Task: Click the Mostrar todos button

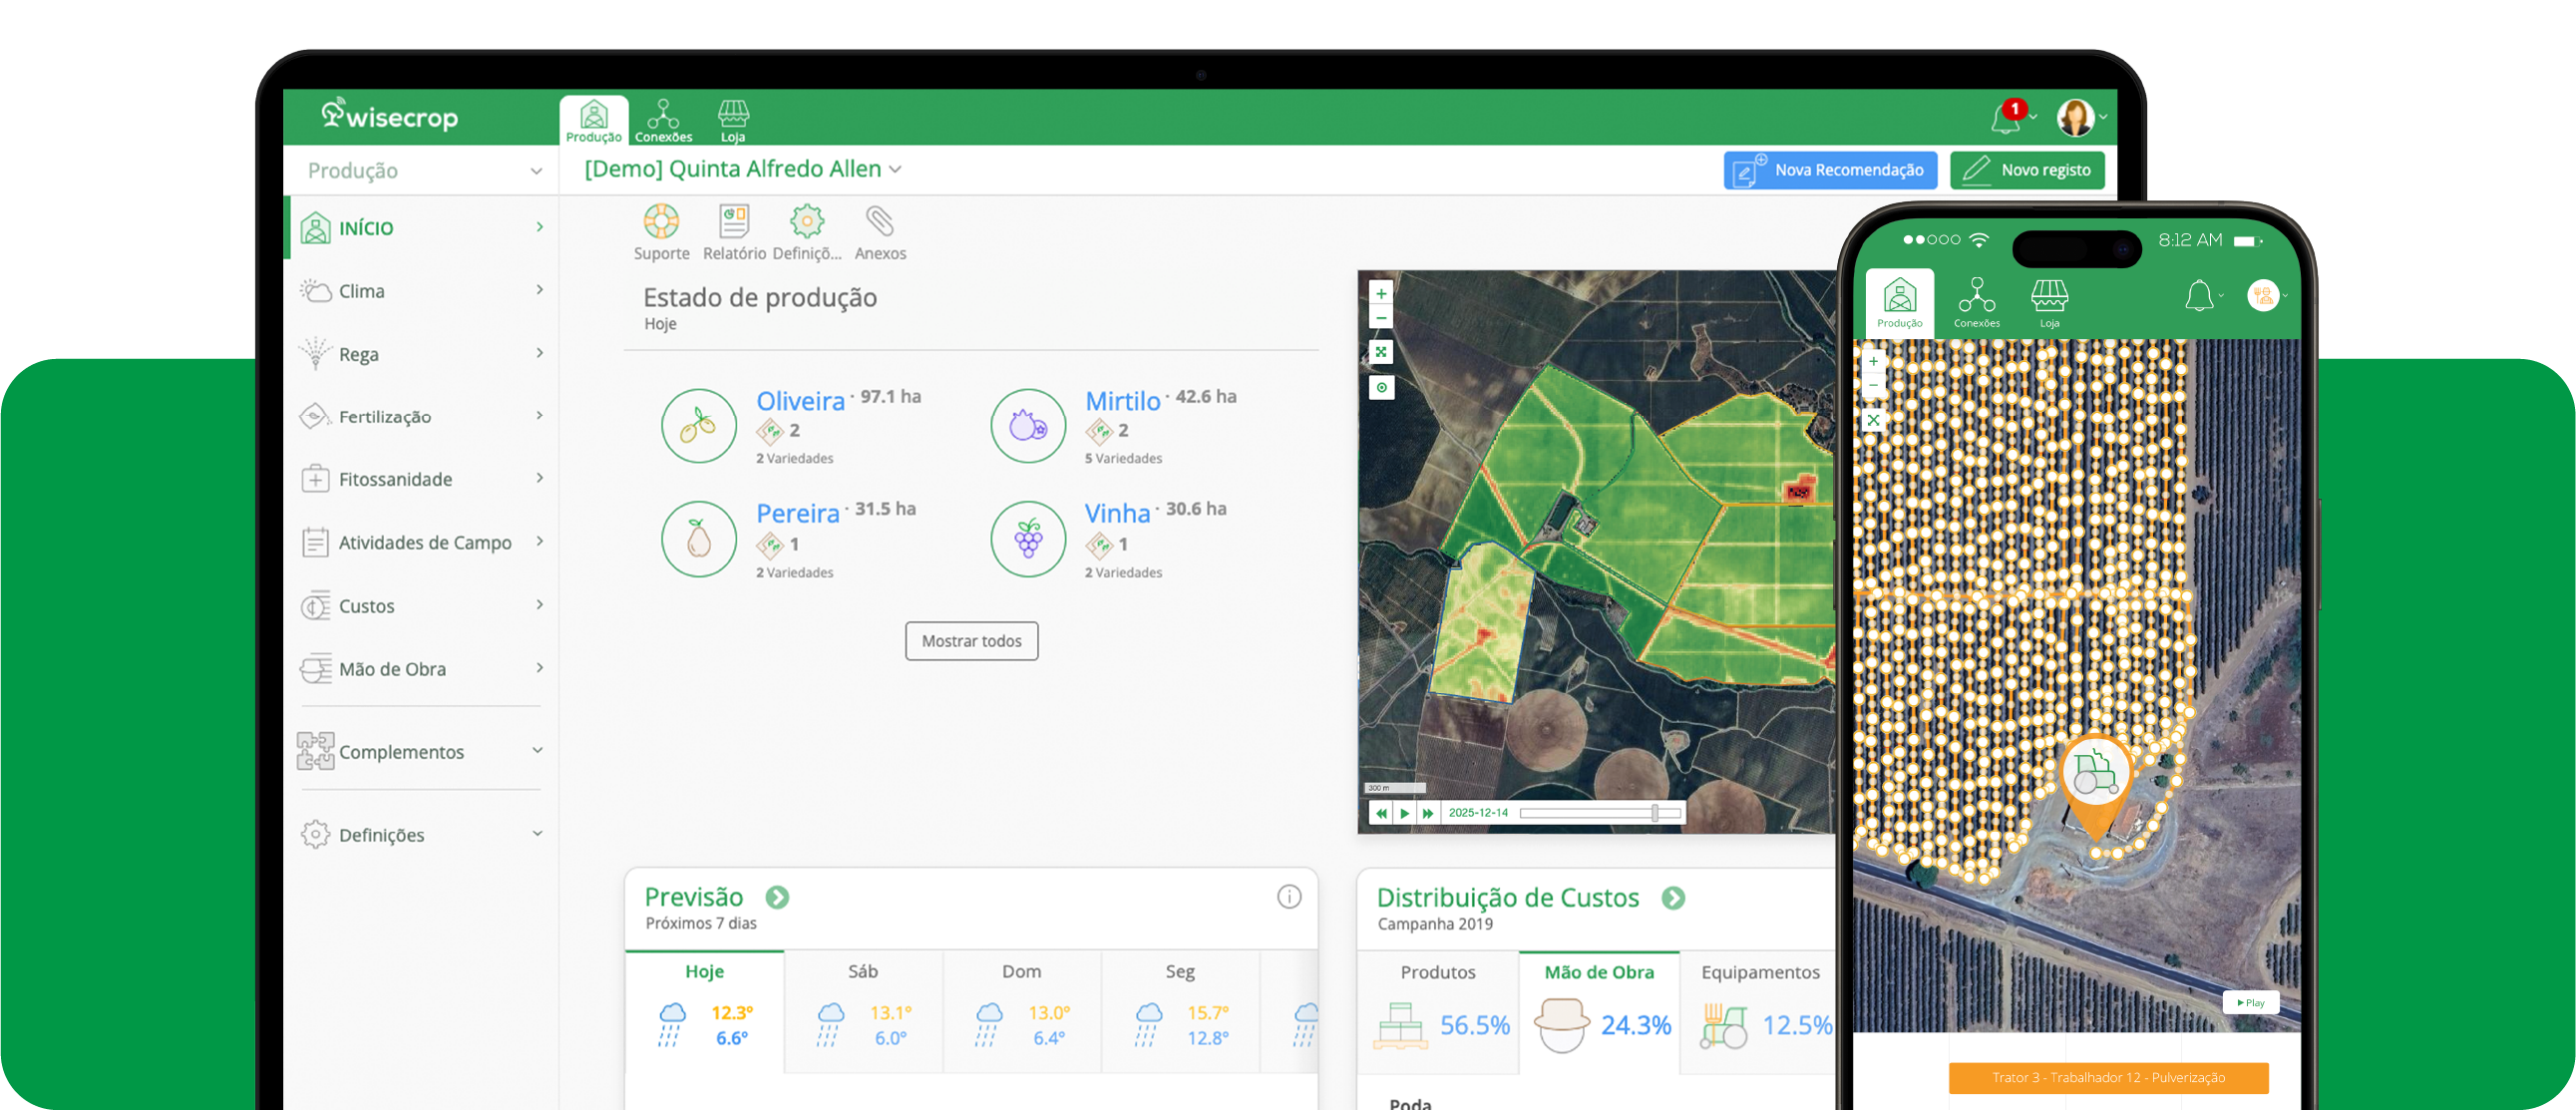Action: (971, 641)
